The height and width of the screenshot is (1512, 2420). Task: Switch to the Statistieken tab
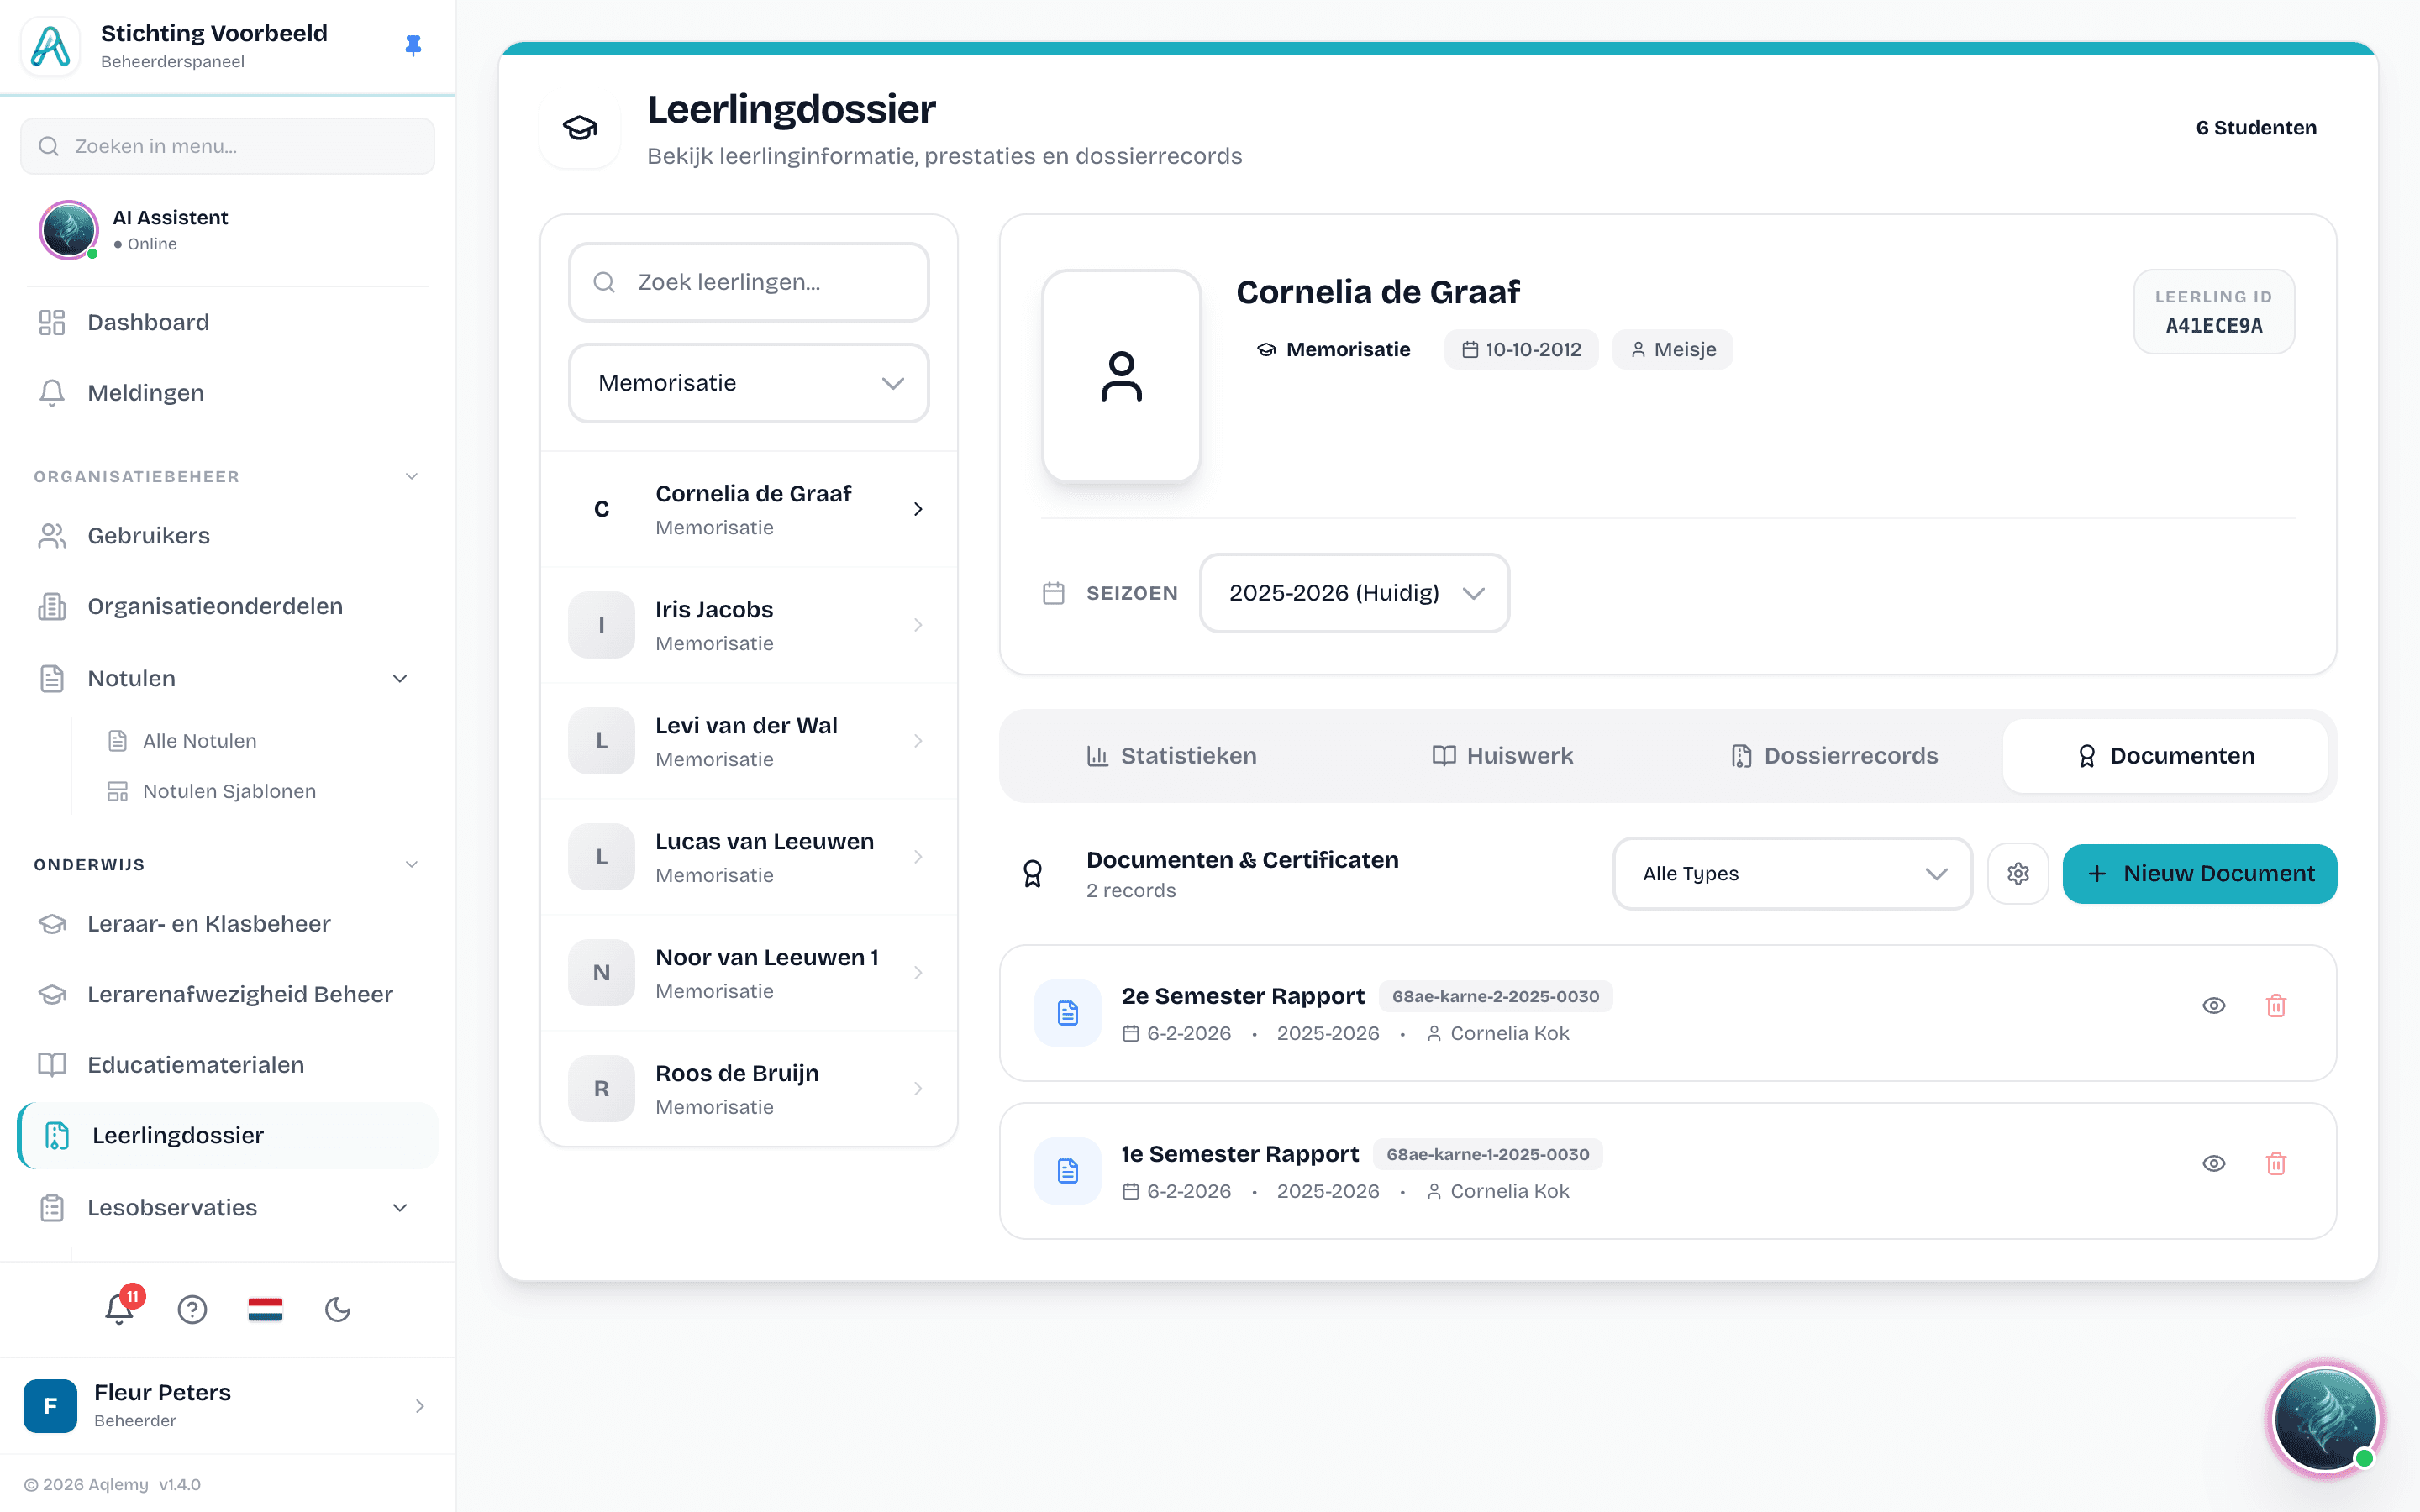[x=1171, y=756]
